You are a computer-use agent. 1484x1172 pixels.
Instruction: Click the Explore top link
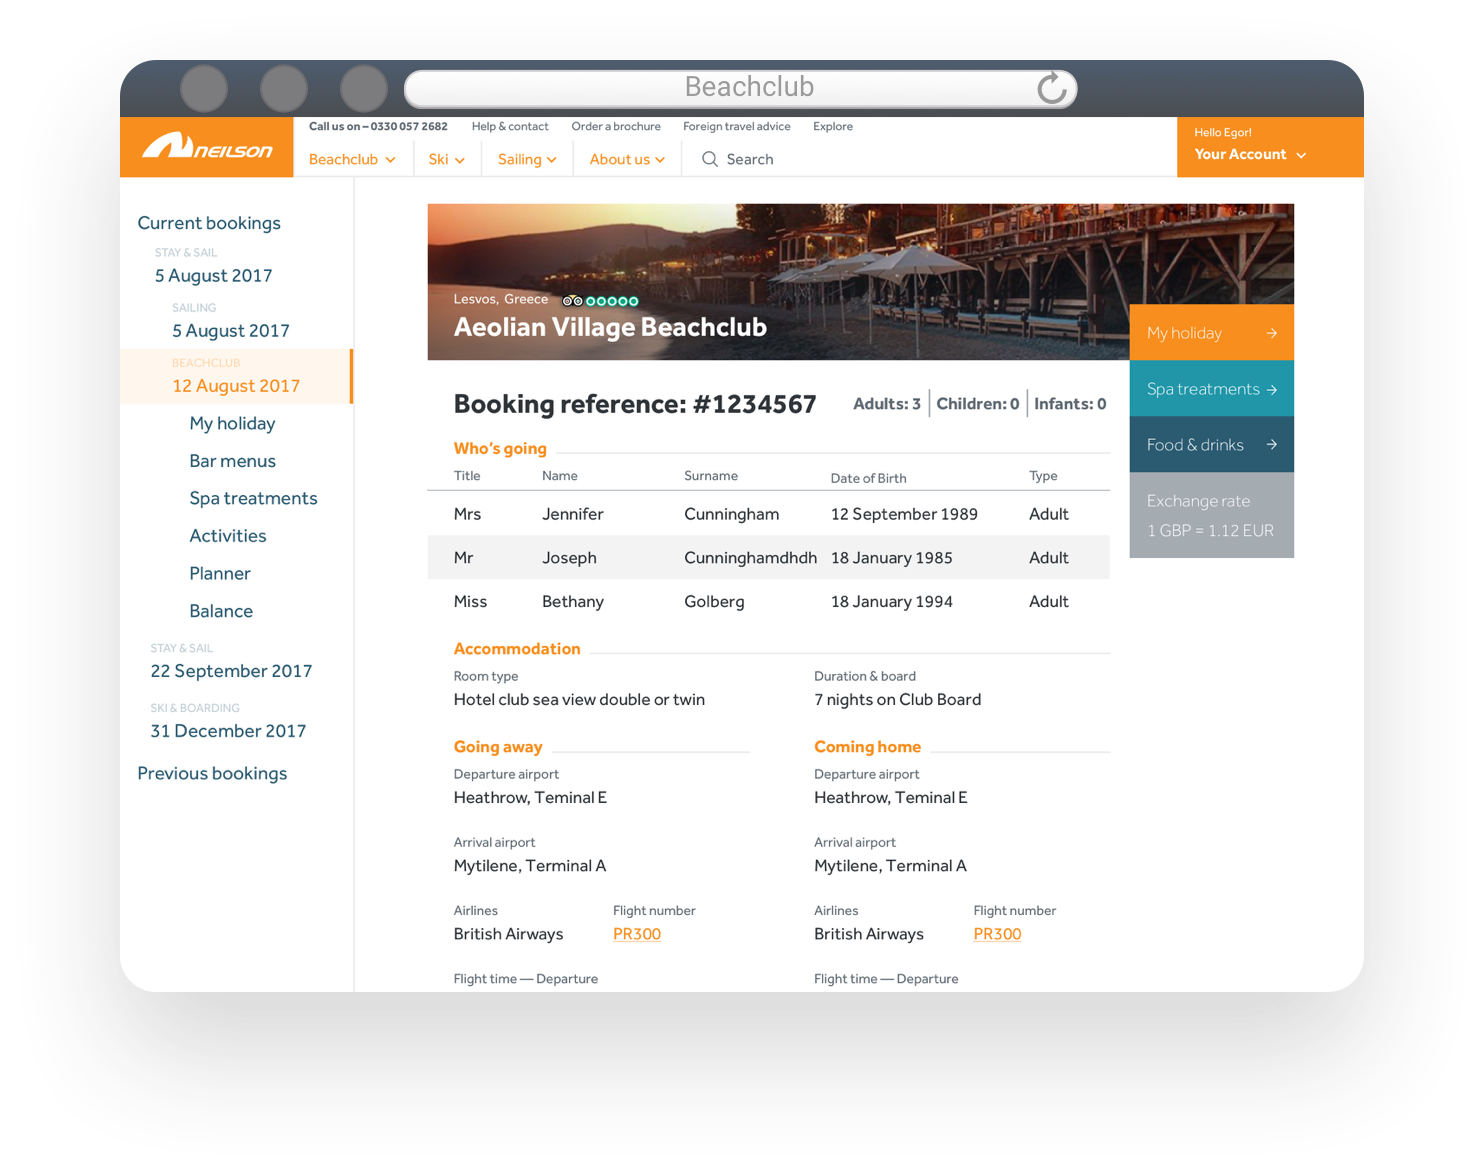pyautogui.click(x=833, y=127)
